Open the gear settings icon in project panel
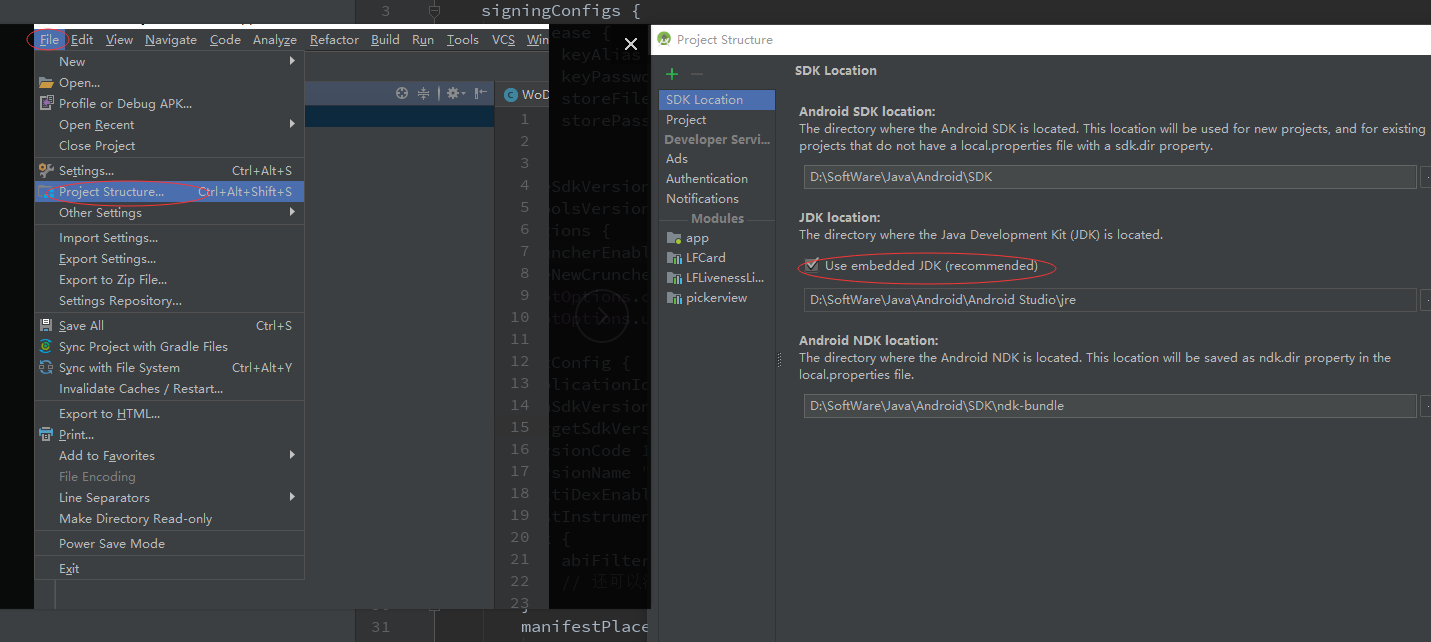1431x642 pixels. click(455, 93)
